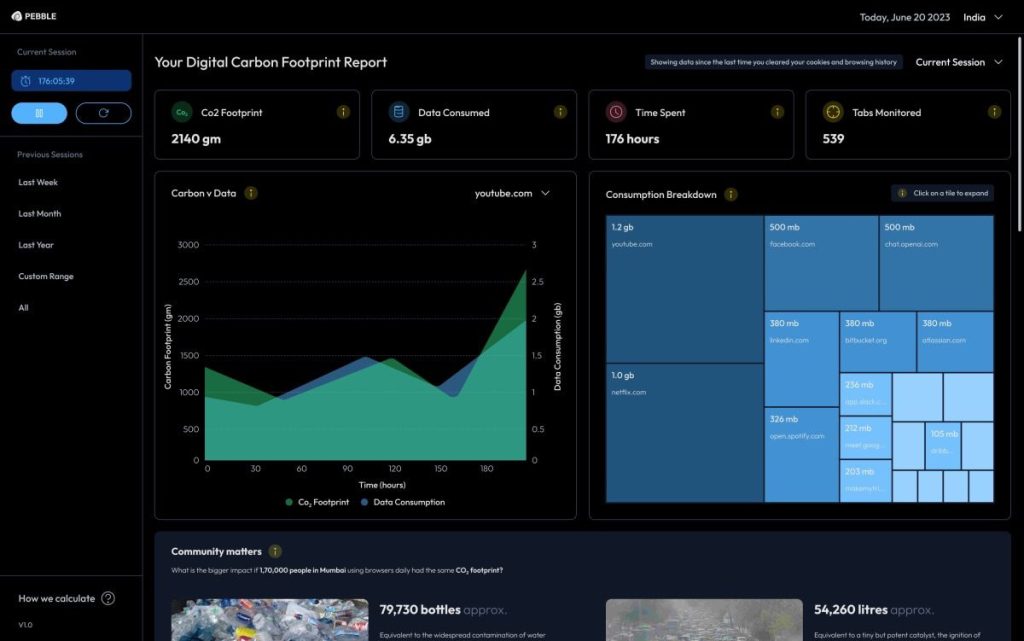Select Custom Range in previous sessions
Image resolution: width=1024 pixels, height=641 pixels.
pos(46,276)
